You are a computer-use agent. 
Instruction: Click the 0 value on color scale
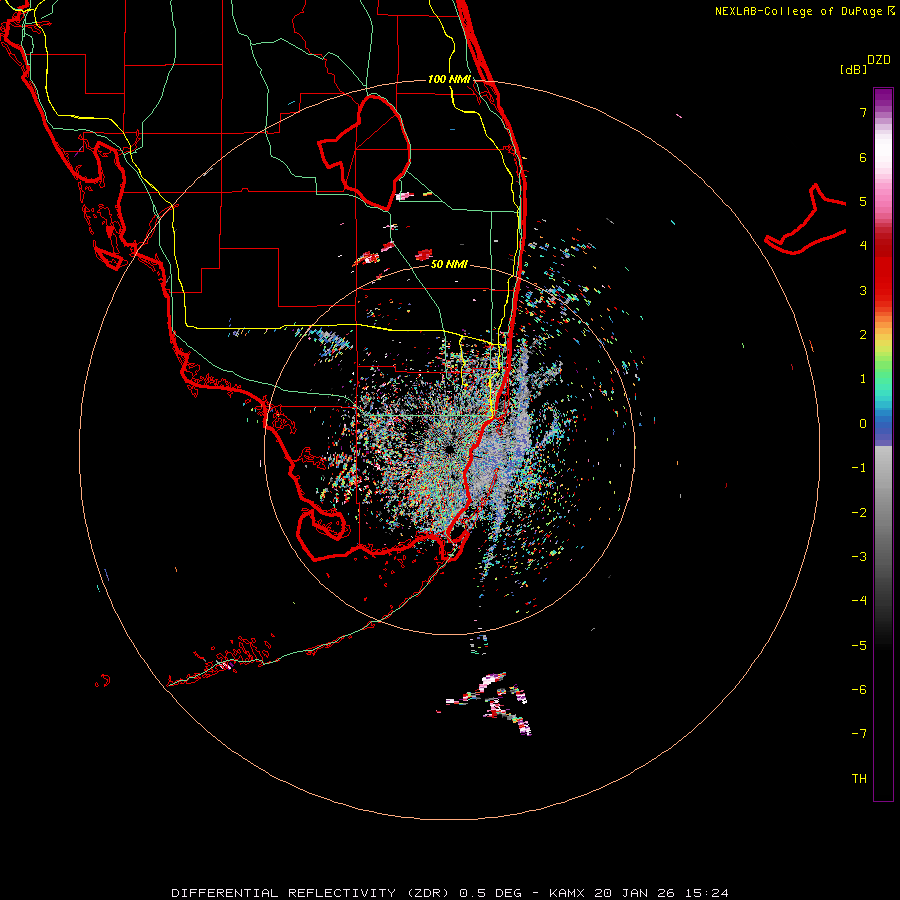[x=863, y=424]
